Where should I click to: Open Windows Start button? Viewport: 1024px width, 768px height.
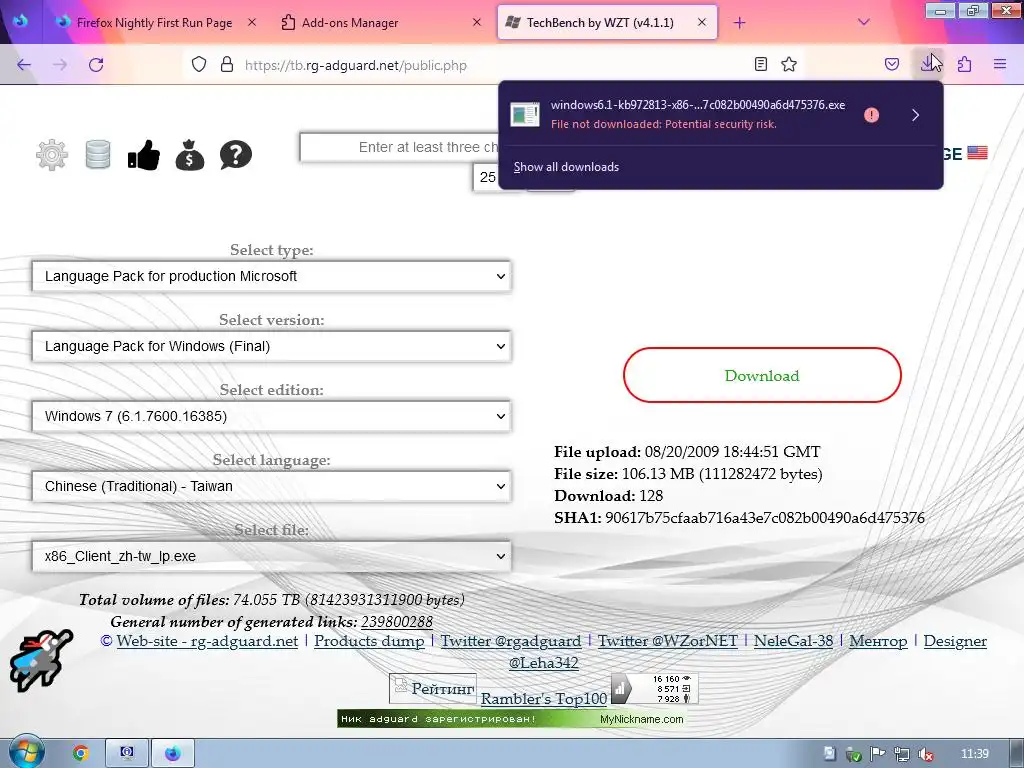click(x=26, y=753)
